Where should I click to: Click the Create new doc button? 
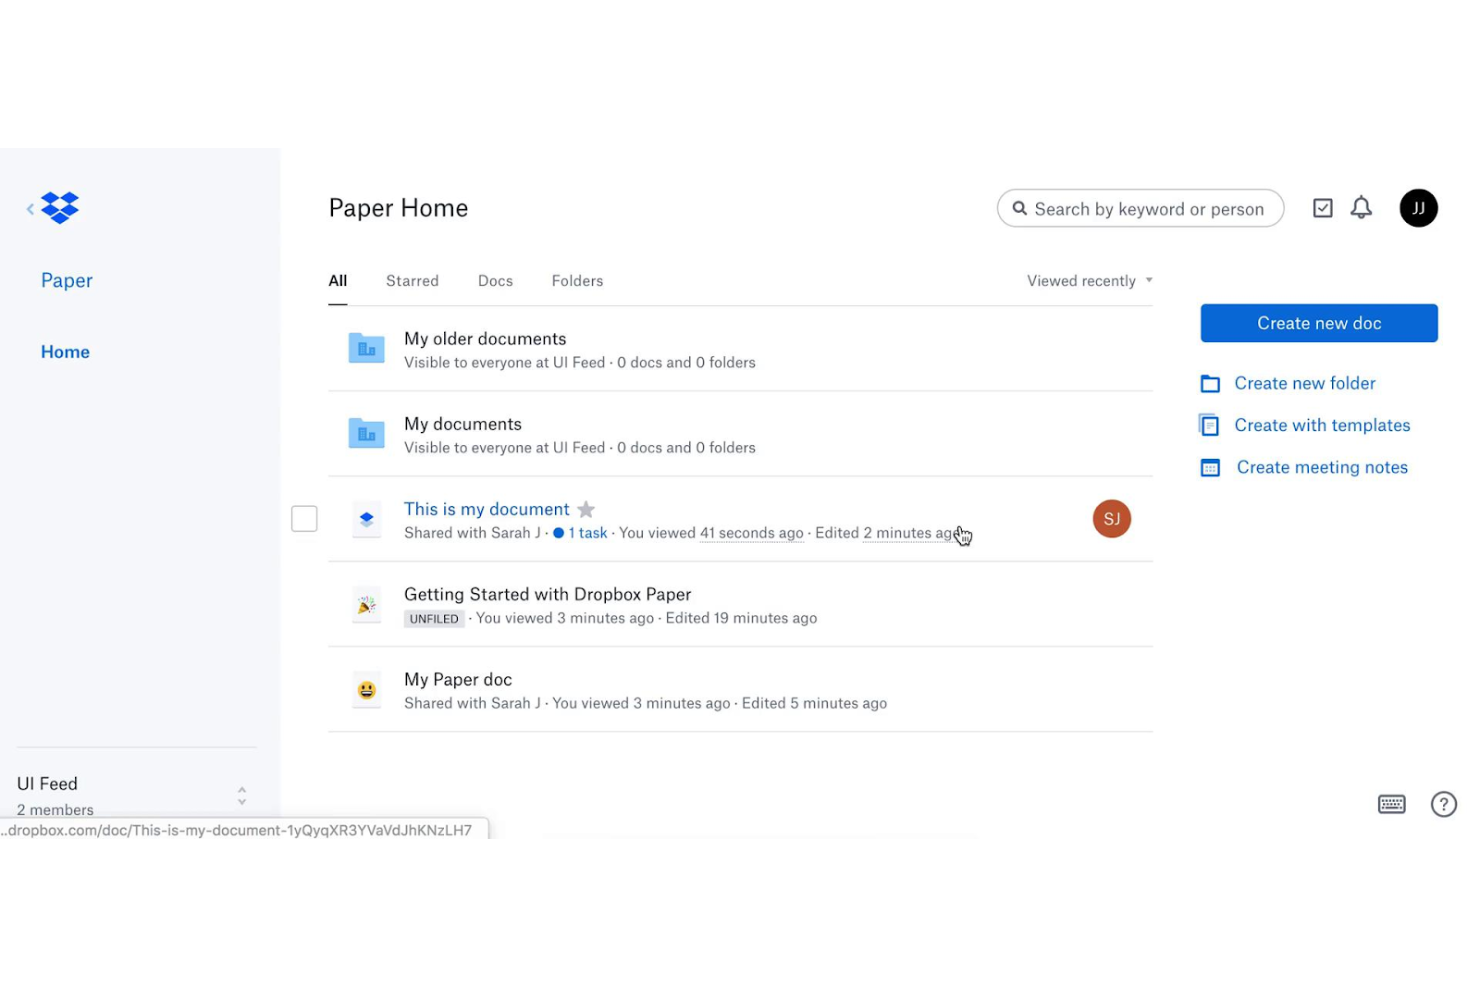pyautogui.click(x=1318, y=323)
